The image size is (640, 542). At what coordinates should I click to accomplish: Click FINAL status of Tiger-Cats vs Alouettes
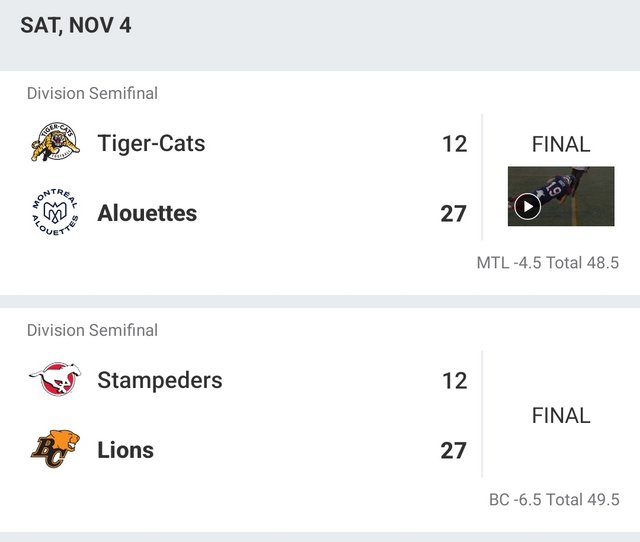pos(560,144)
